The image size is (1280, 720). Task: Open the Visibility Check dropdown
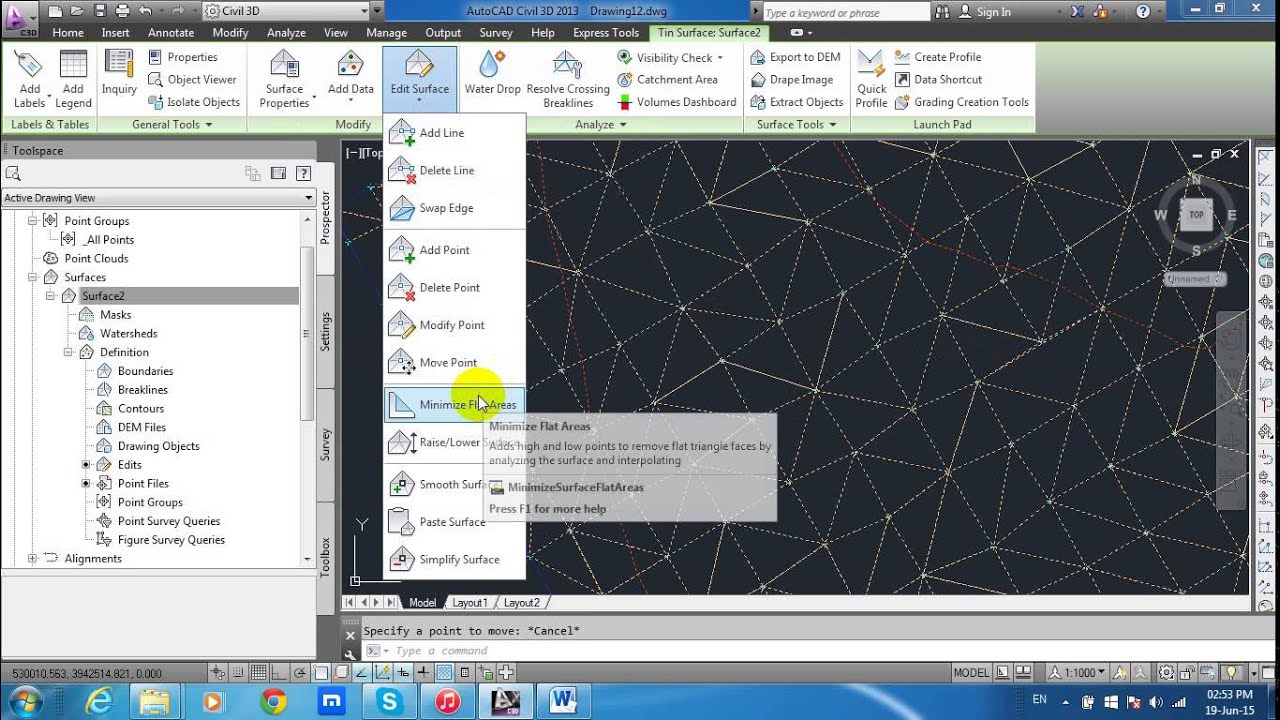coord(669,58)
